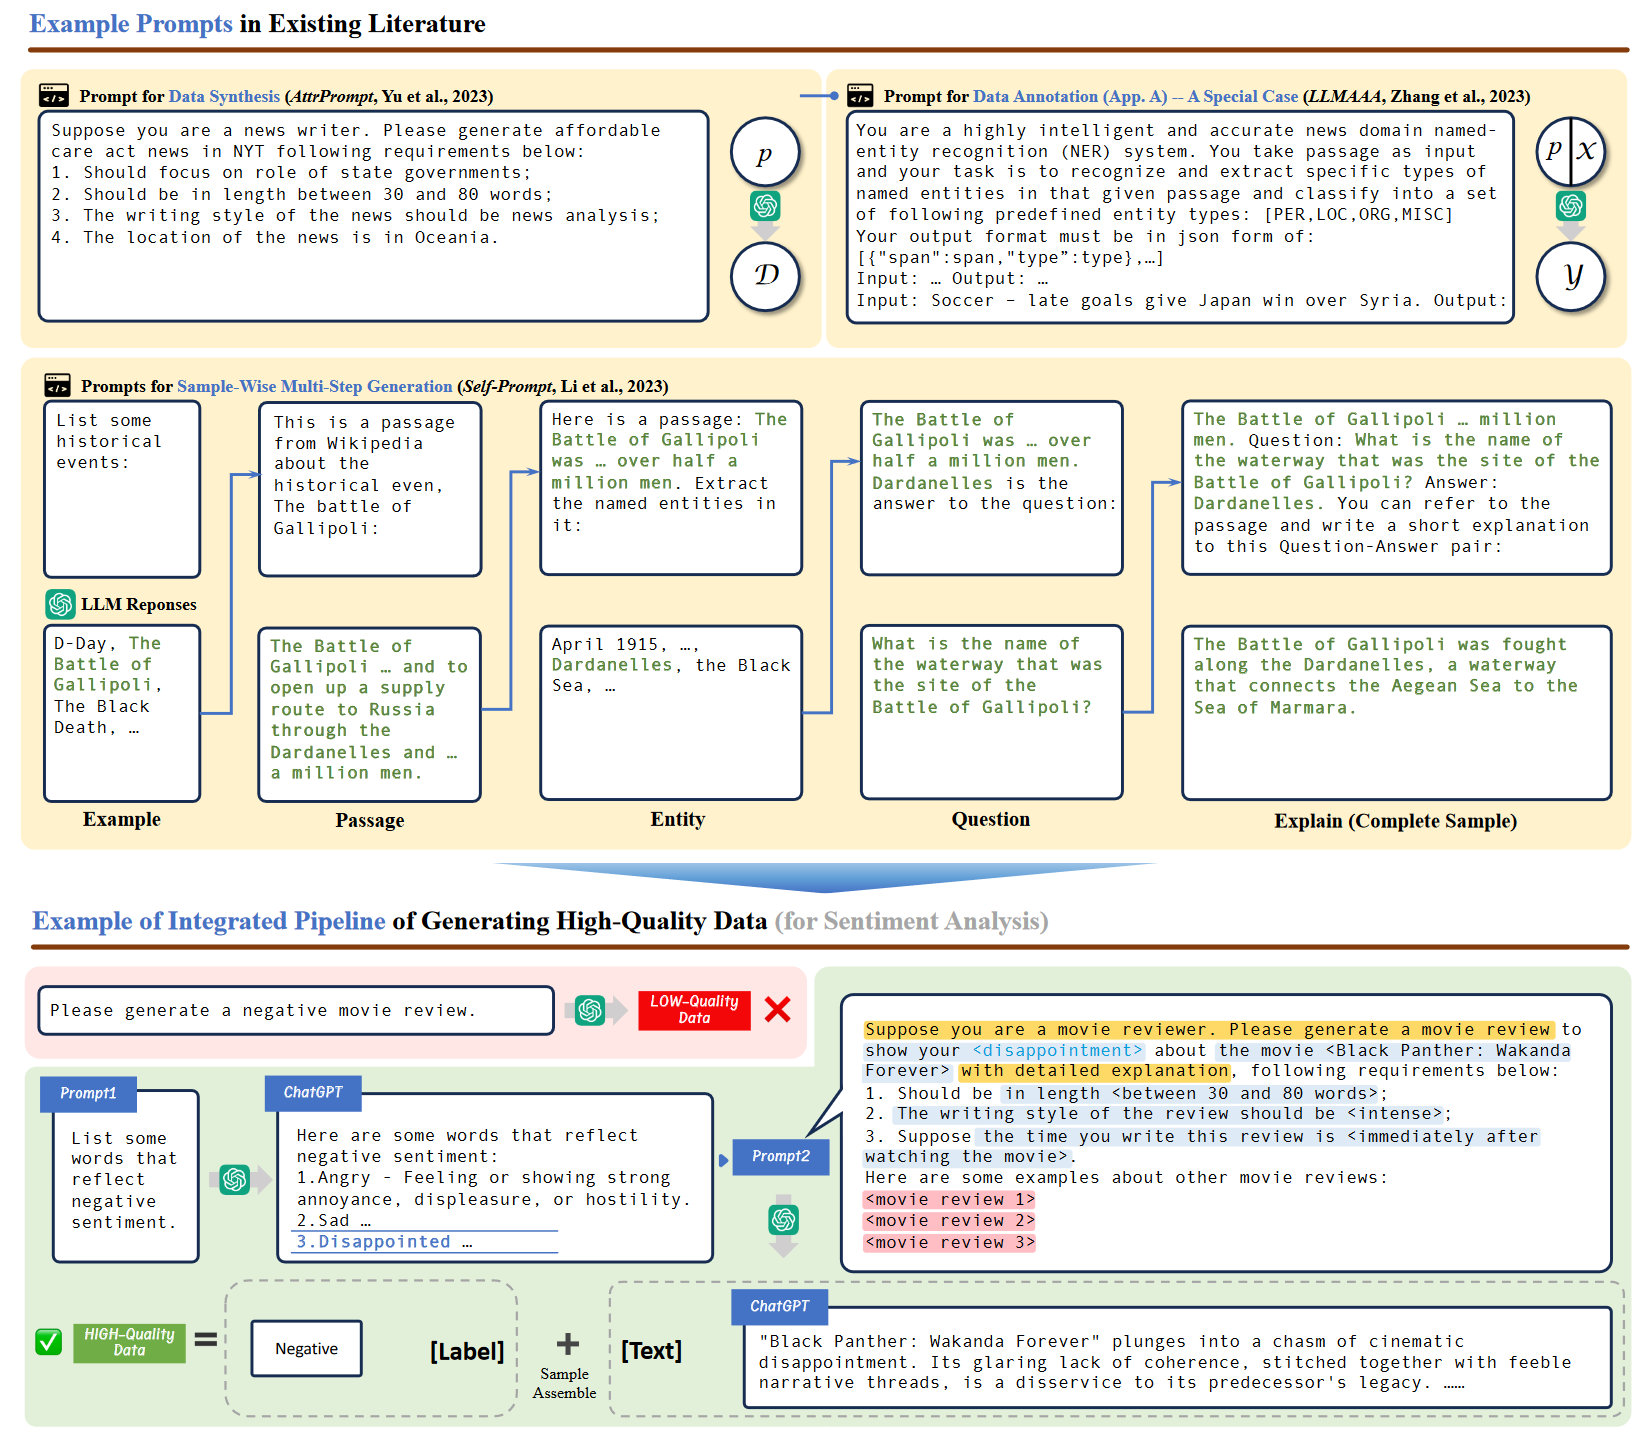Click the Example of Integrated Pipeline heading
This screenshot has width=1644, height=1441.
click(x=208, y=920)
